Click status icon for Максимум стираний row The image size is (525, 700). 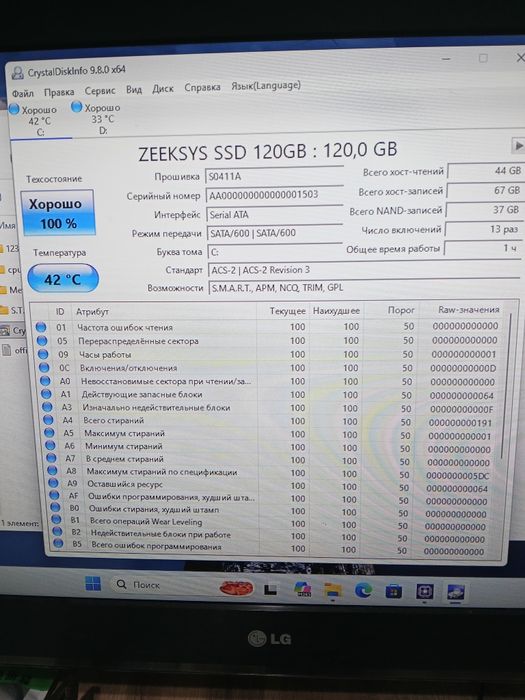click(x=49, y=433)
